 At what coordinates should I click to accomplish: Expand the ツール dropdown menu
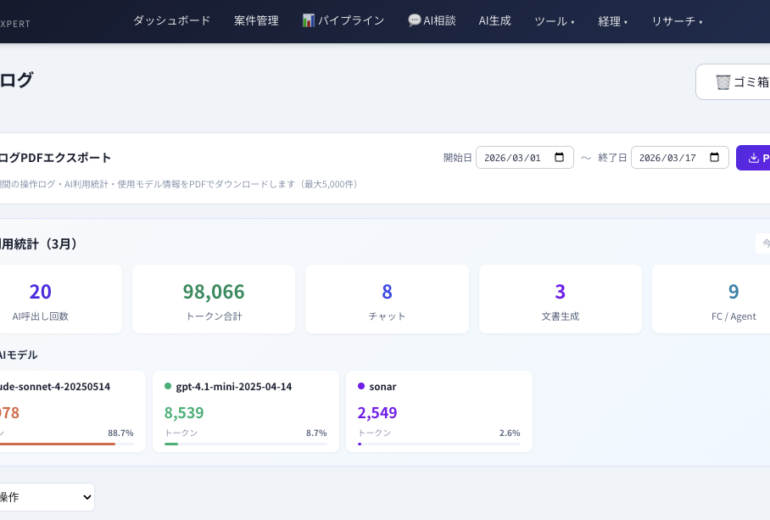pyautogui.click(x=554, y=21)
